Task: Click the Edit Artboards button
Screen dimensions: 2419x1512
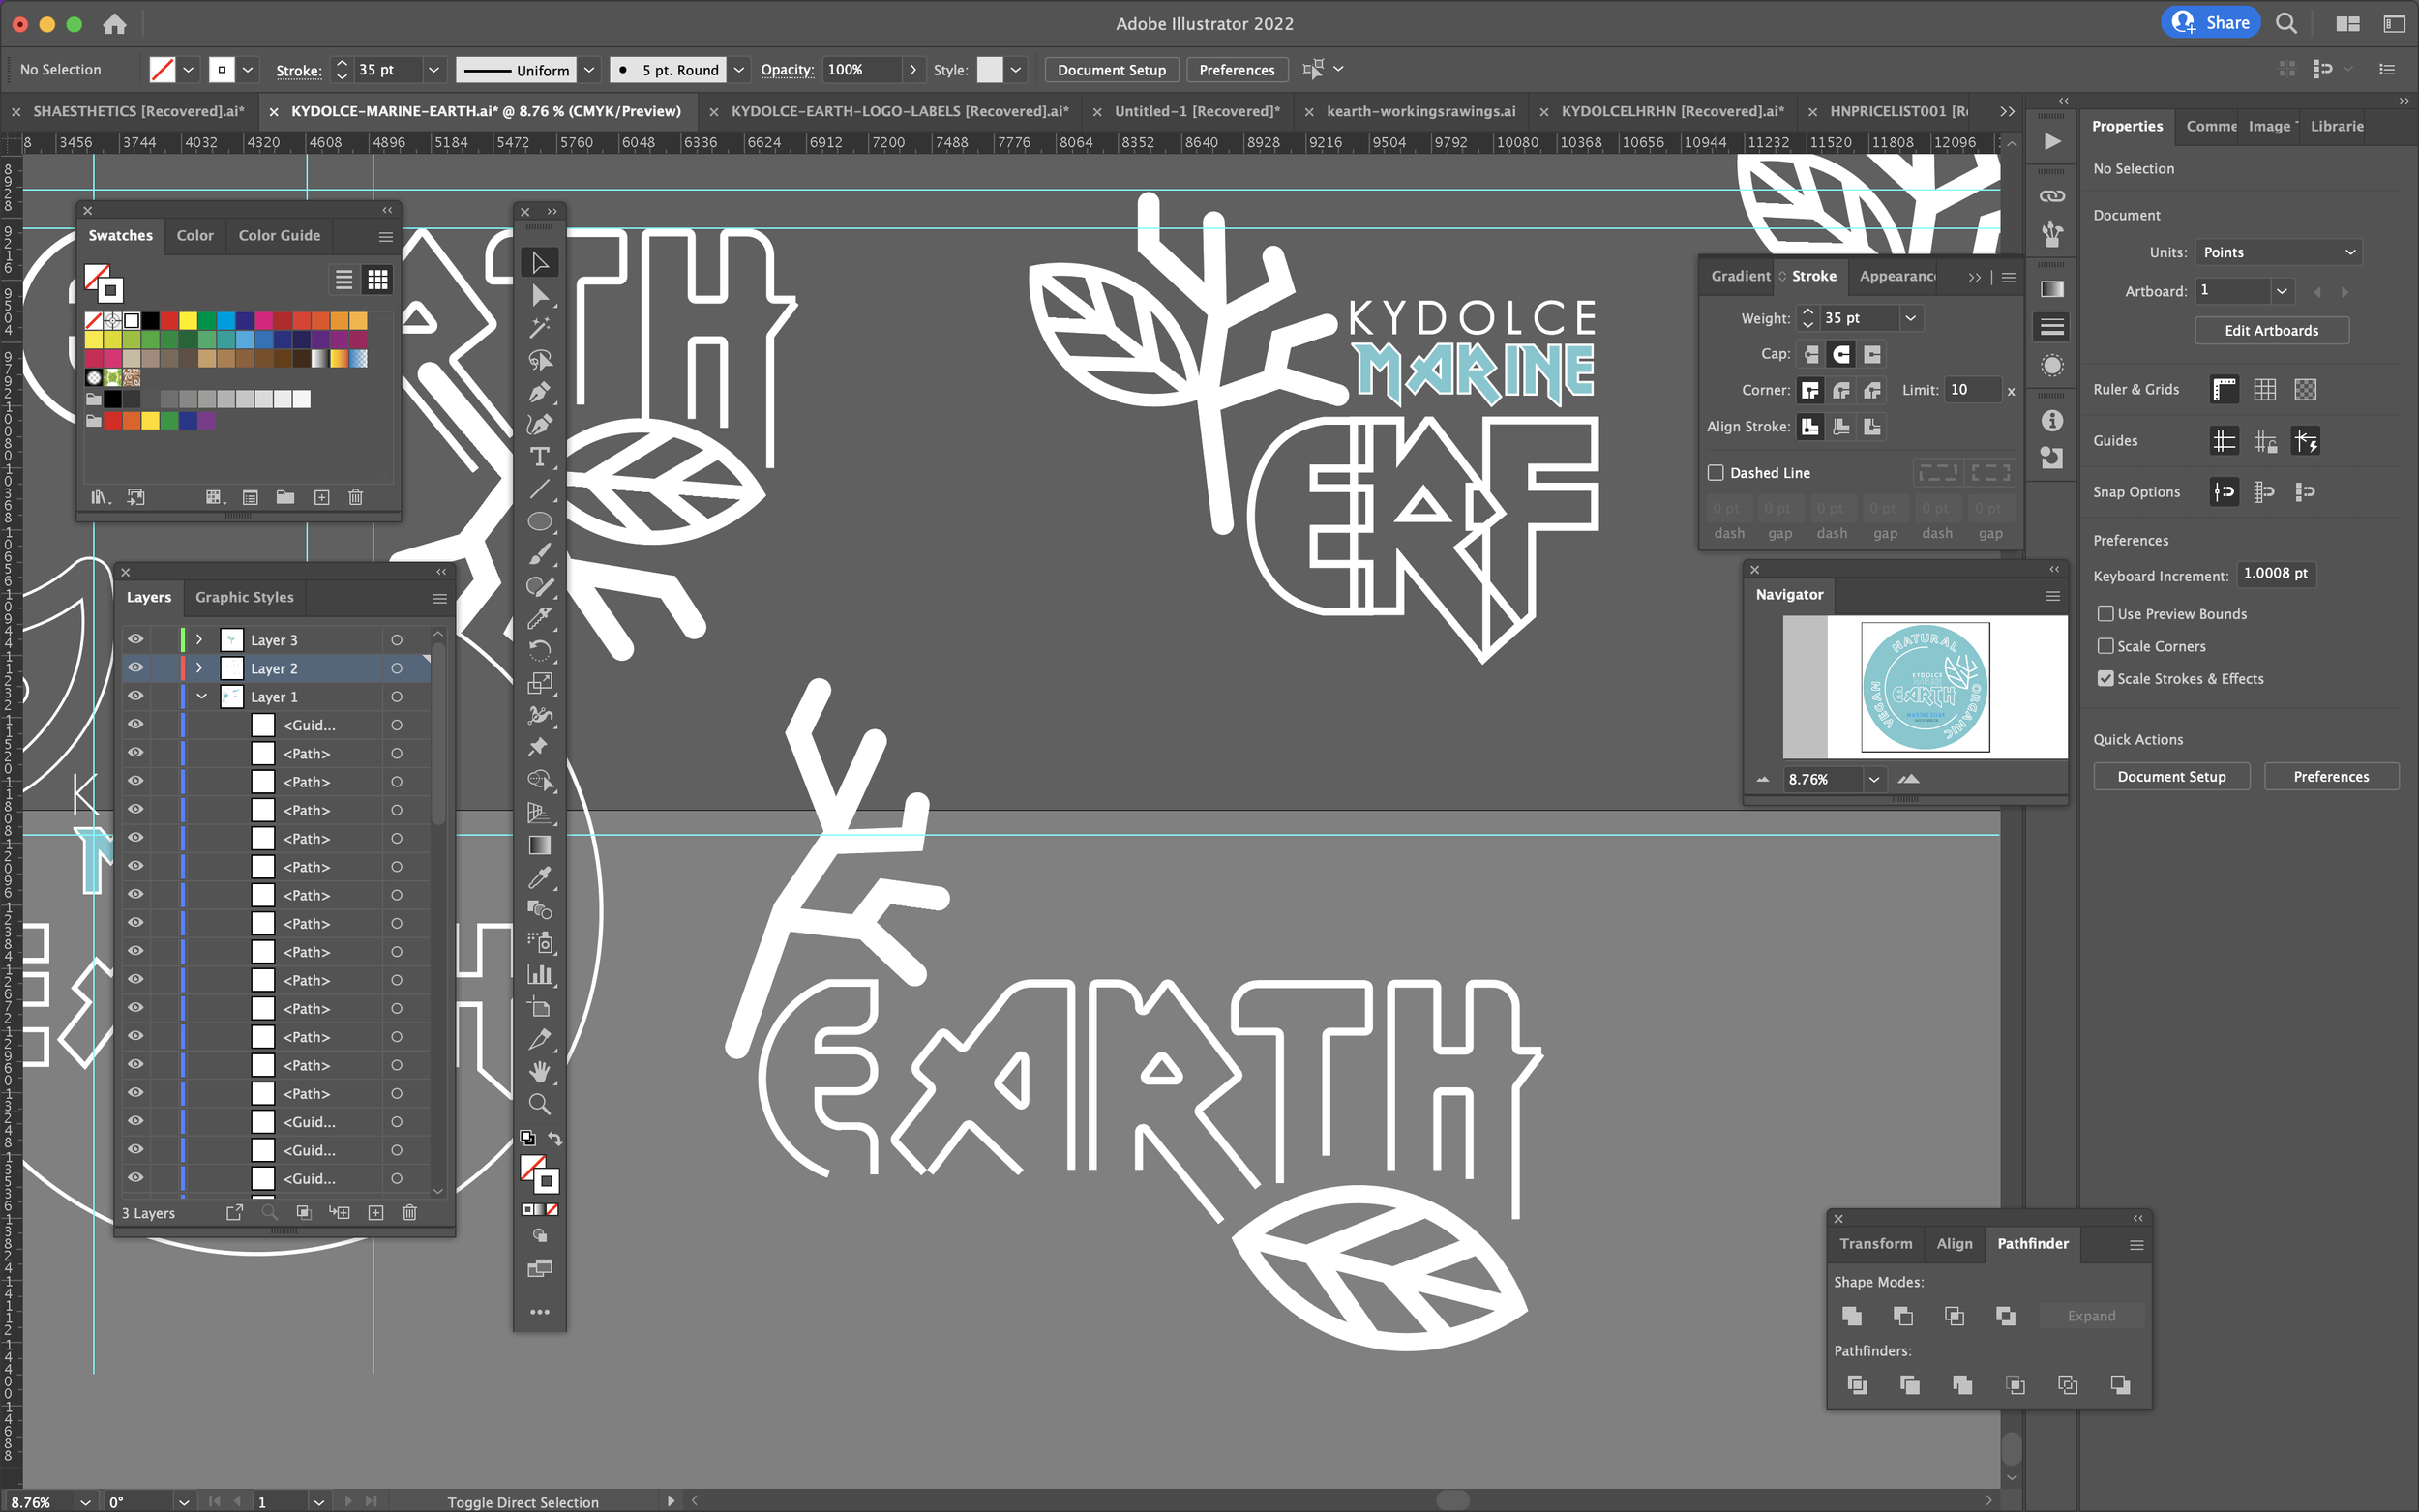Action: pos(2271,330)
